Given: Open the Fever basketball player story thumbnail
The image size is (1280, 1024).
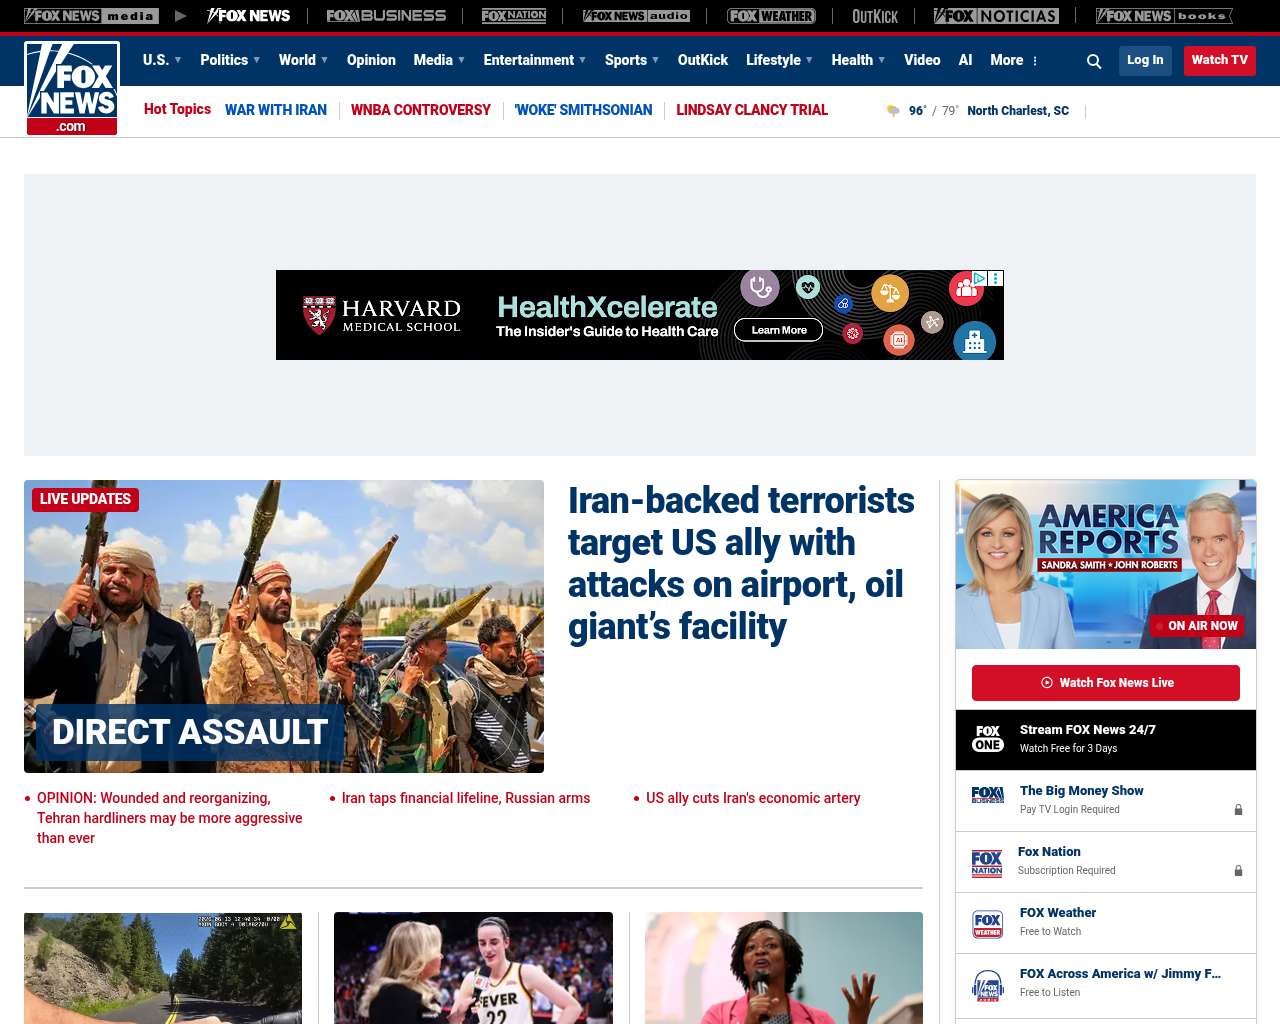Looking at the screenshot, I should point(473,968).
